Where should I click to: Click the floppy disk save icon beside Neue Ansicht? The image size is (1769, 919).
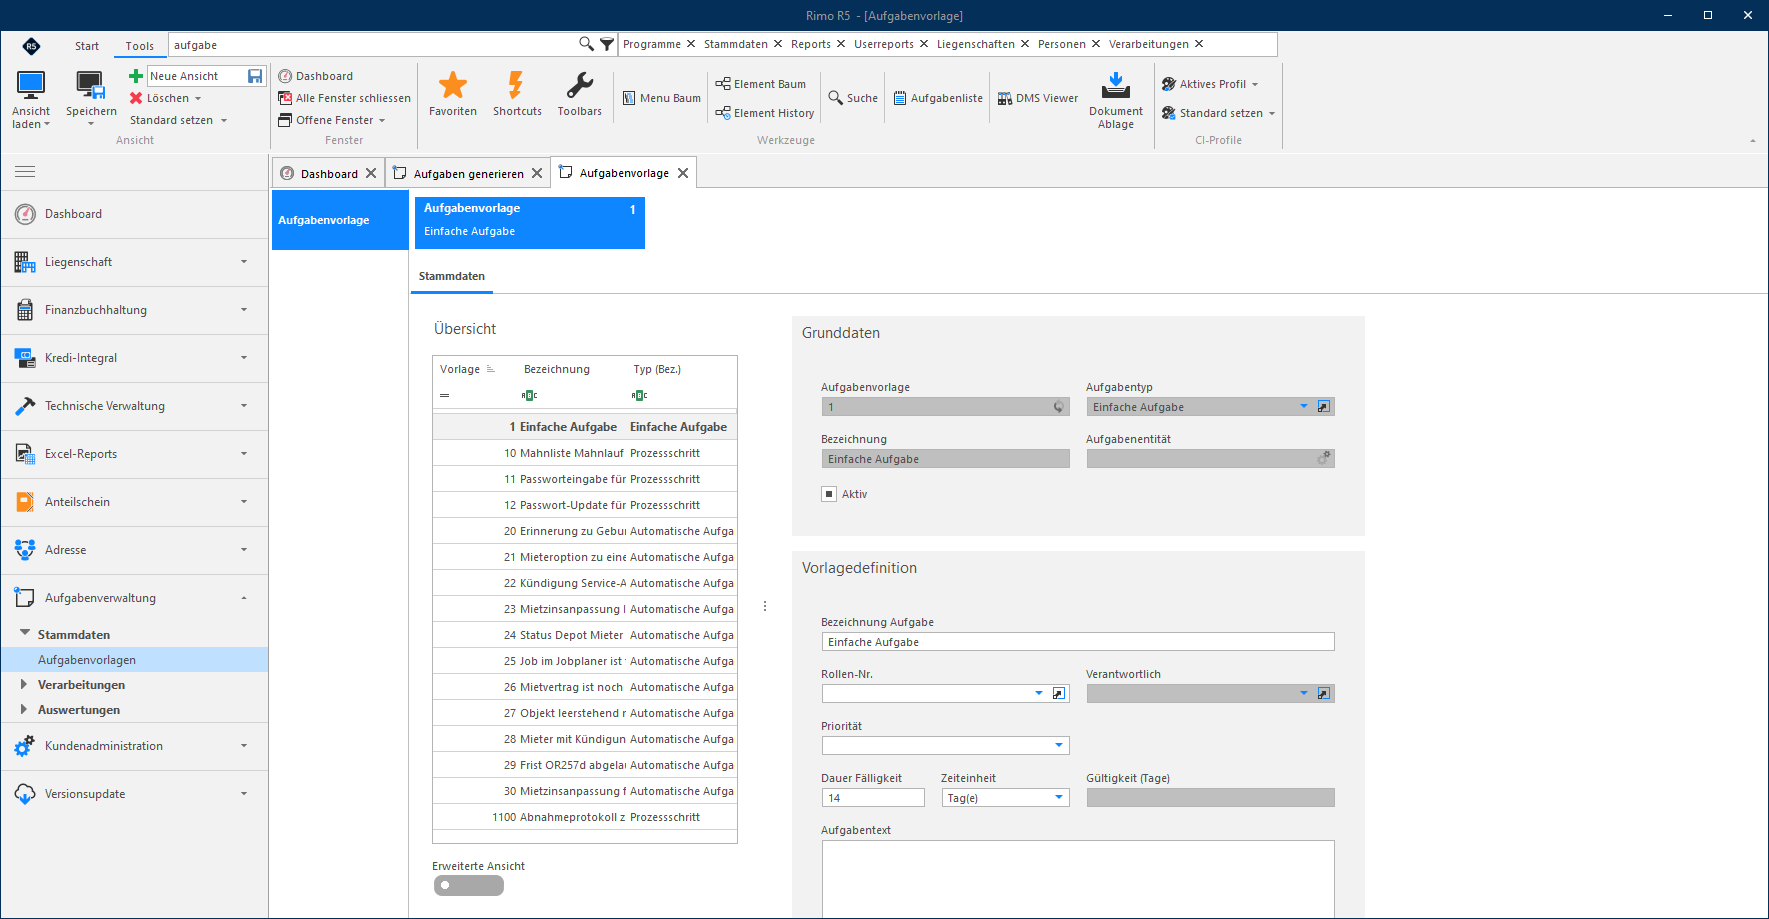(255, 76)
